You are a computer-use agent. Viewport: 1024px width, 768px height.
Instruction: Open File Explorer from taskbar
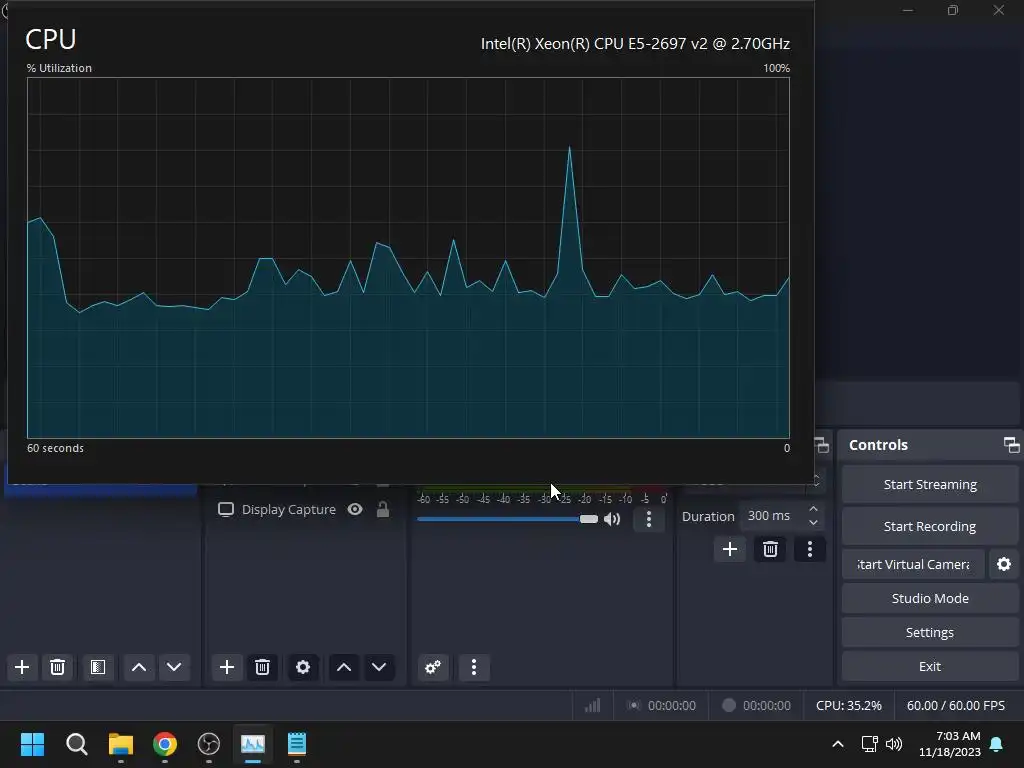coord(121,744)
